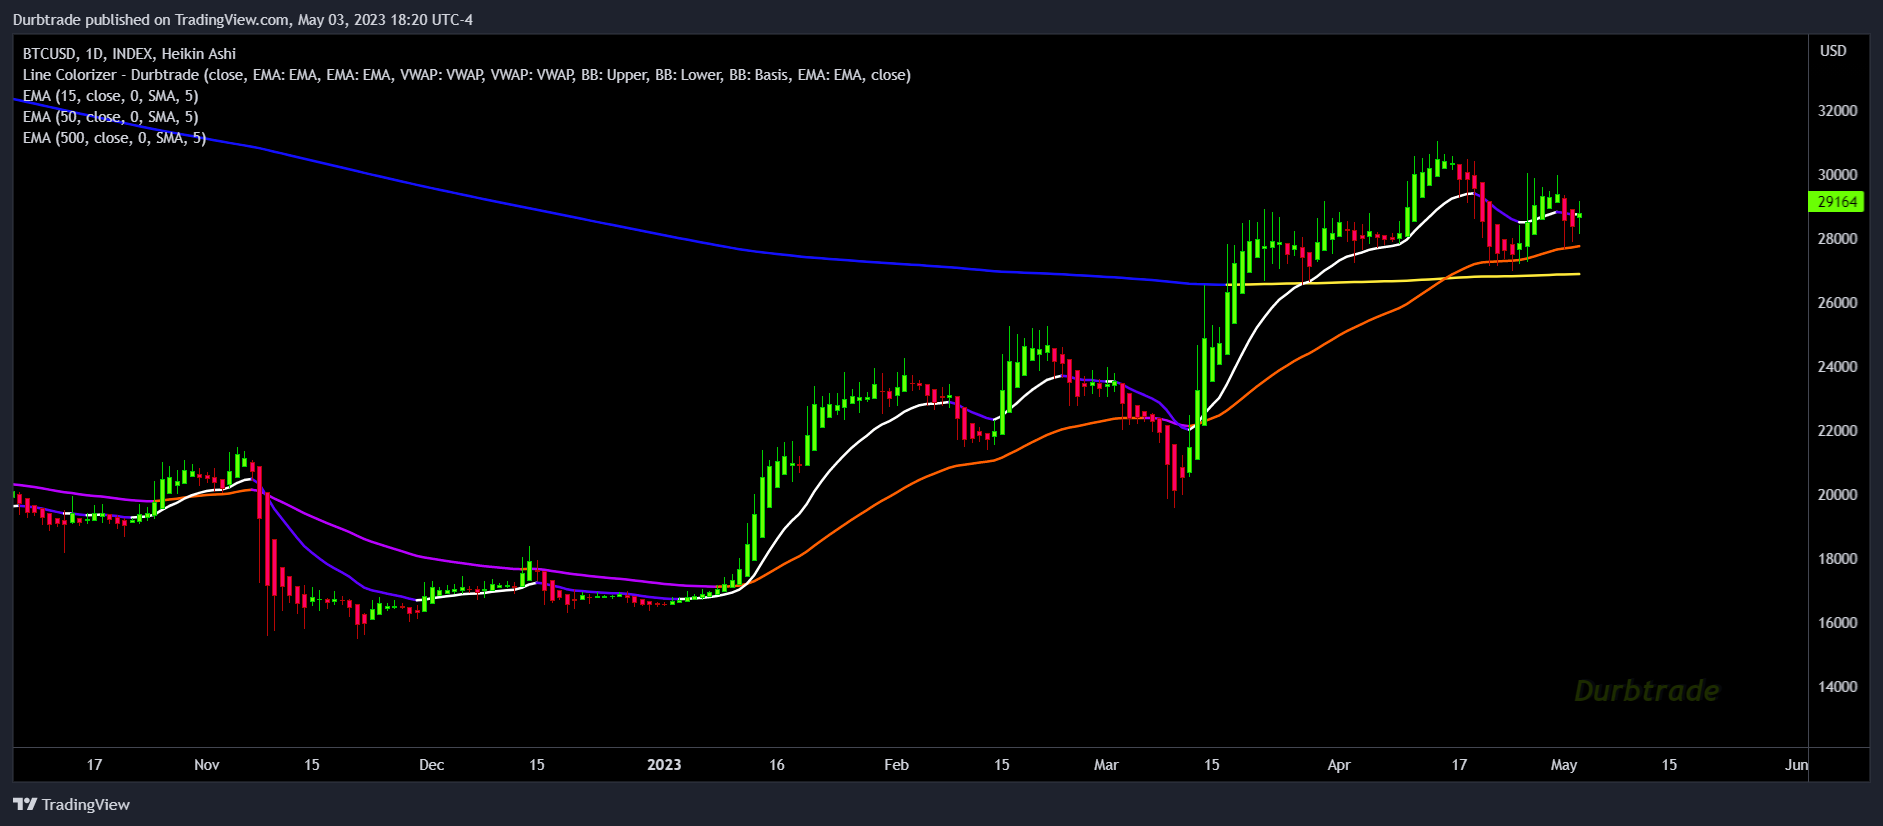Click the 18000 price axis label
This screenshot has height=826, width=1883.
pos(1837,558)
